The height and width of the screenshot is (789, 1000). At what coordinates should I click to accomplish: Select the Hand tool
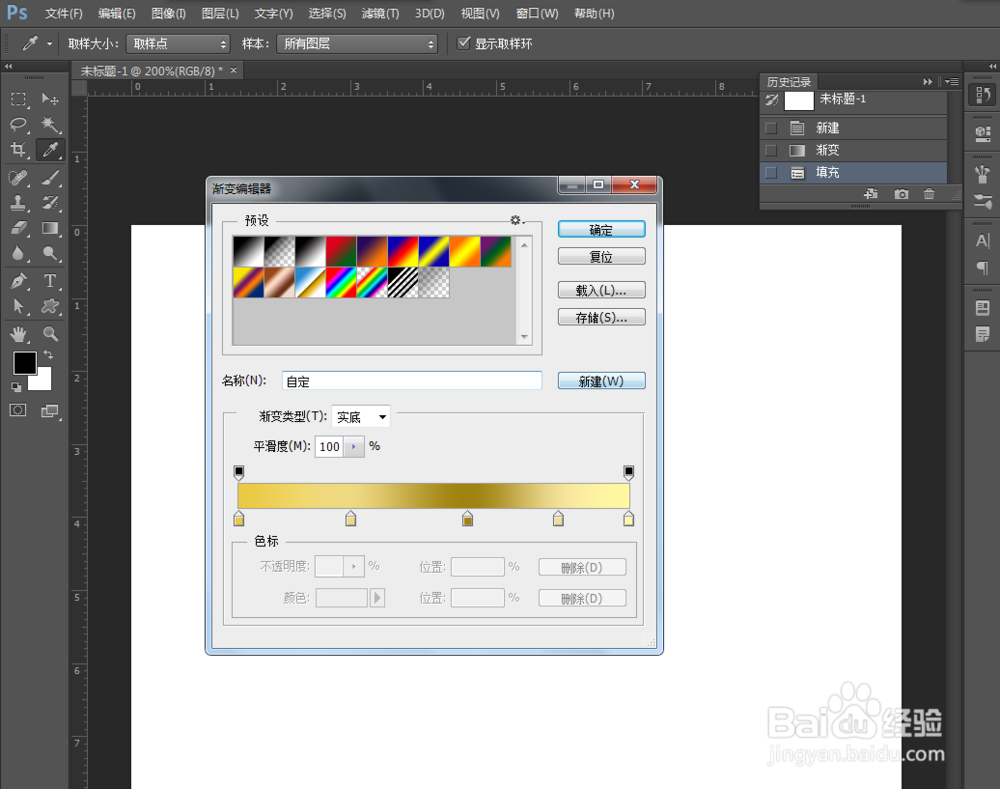(18, 334)
